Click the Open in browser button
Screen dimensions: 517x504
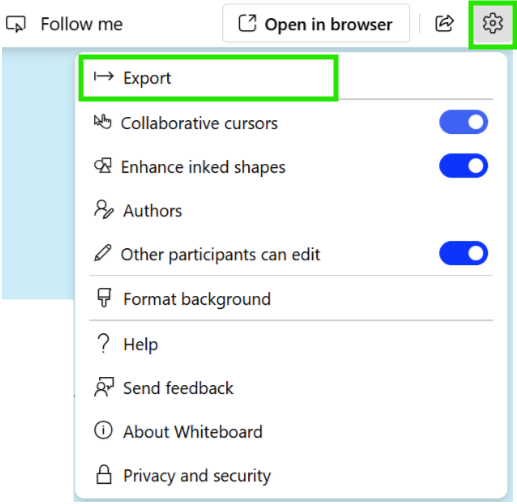pyautogui.click(x=316, y=23)
